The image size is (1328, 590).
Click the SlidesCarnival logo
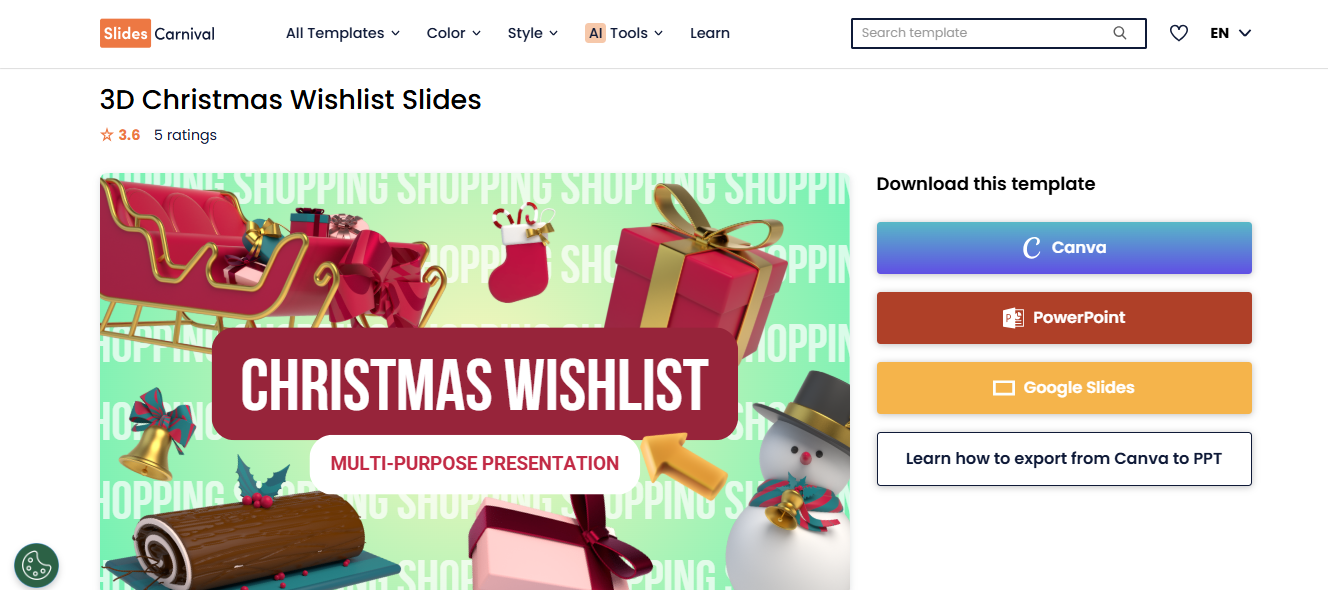(x=157, y=33)
